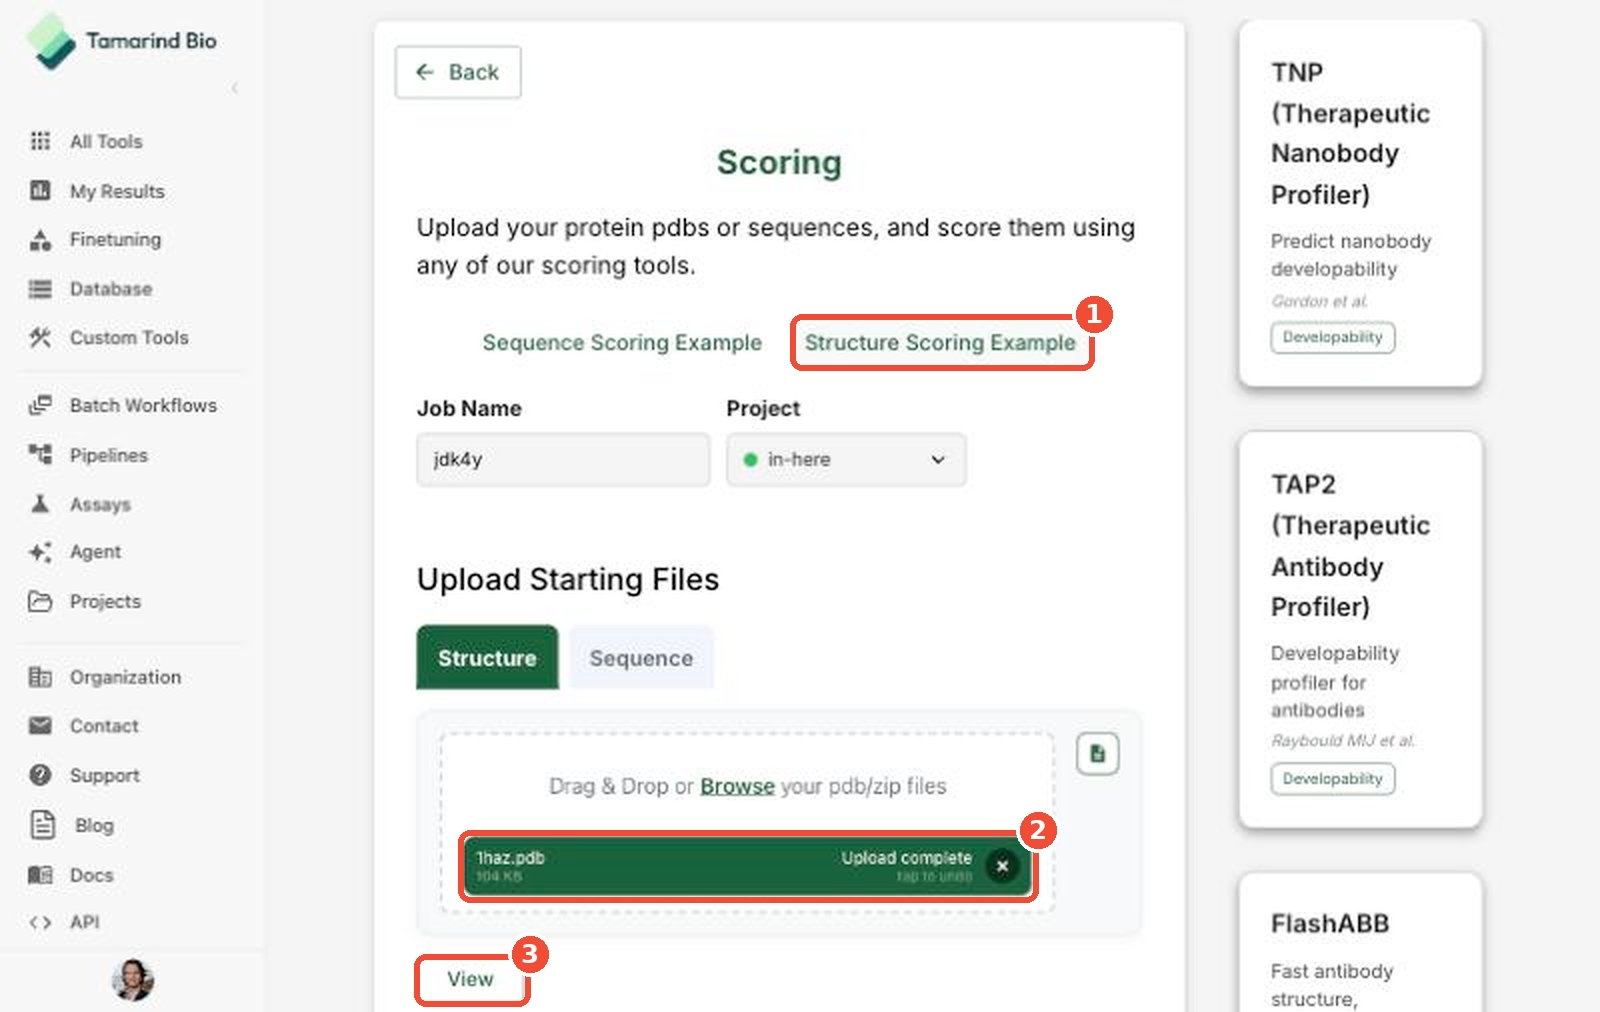Browse for pdb/zip files link

point(737,786)
